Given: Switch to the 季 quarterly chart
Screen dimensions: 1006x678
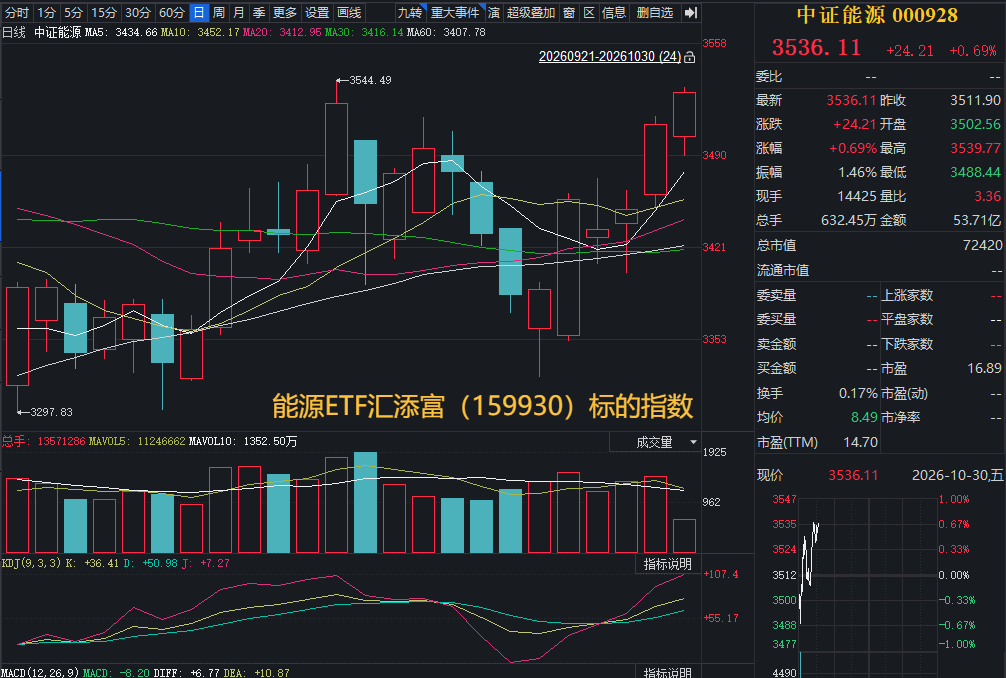Looking at the screenshot, I should tap(259, 12).
